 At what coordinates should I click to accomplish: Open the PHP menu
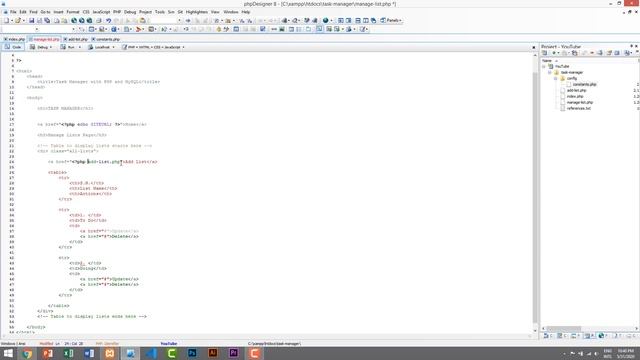(117, 12)
